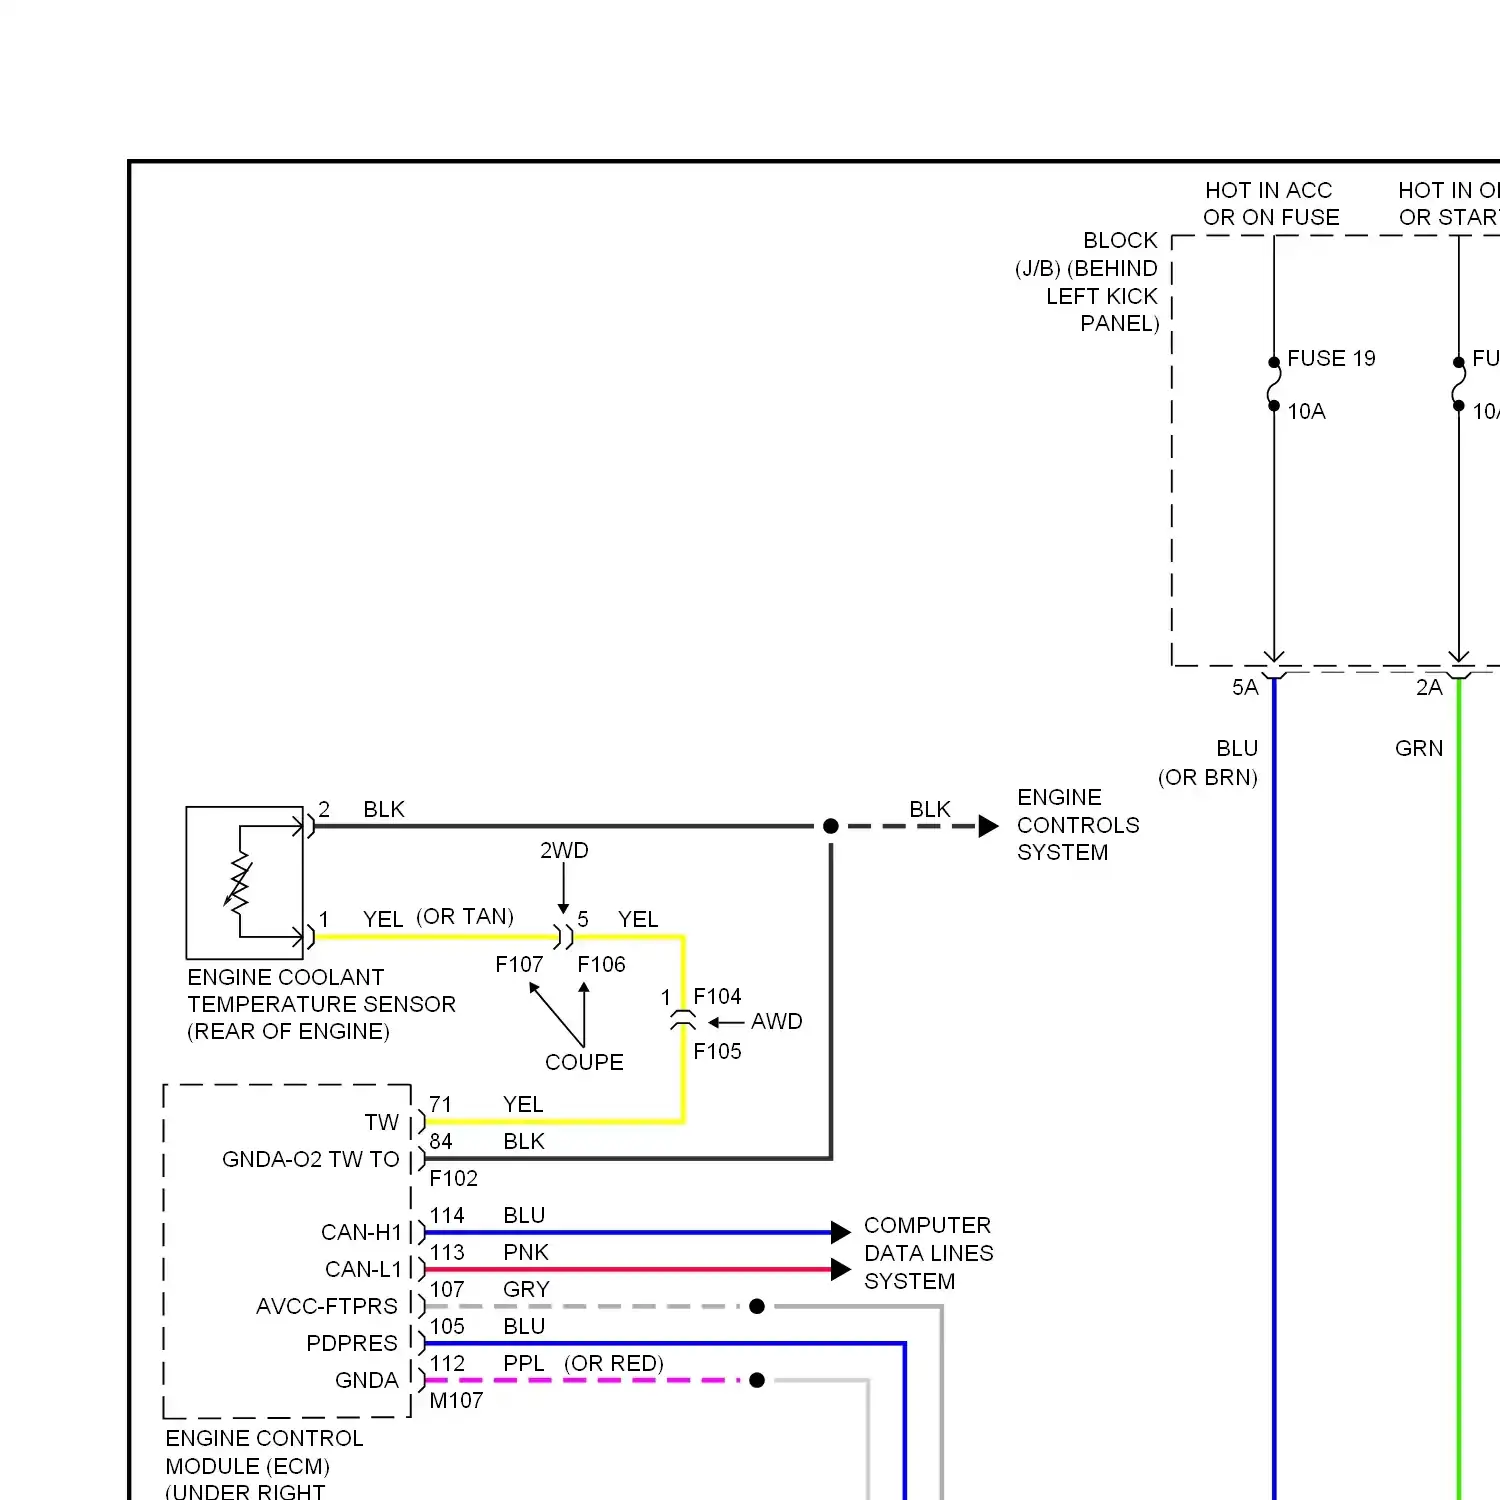Click the 'GRN' wire color label

[1419, 748]
